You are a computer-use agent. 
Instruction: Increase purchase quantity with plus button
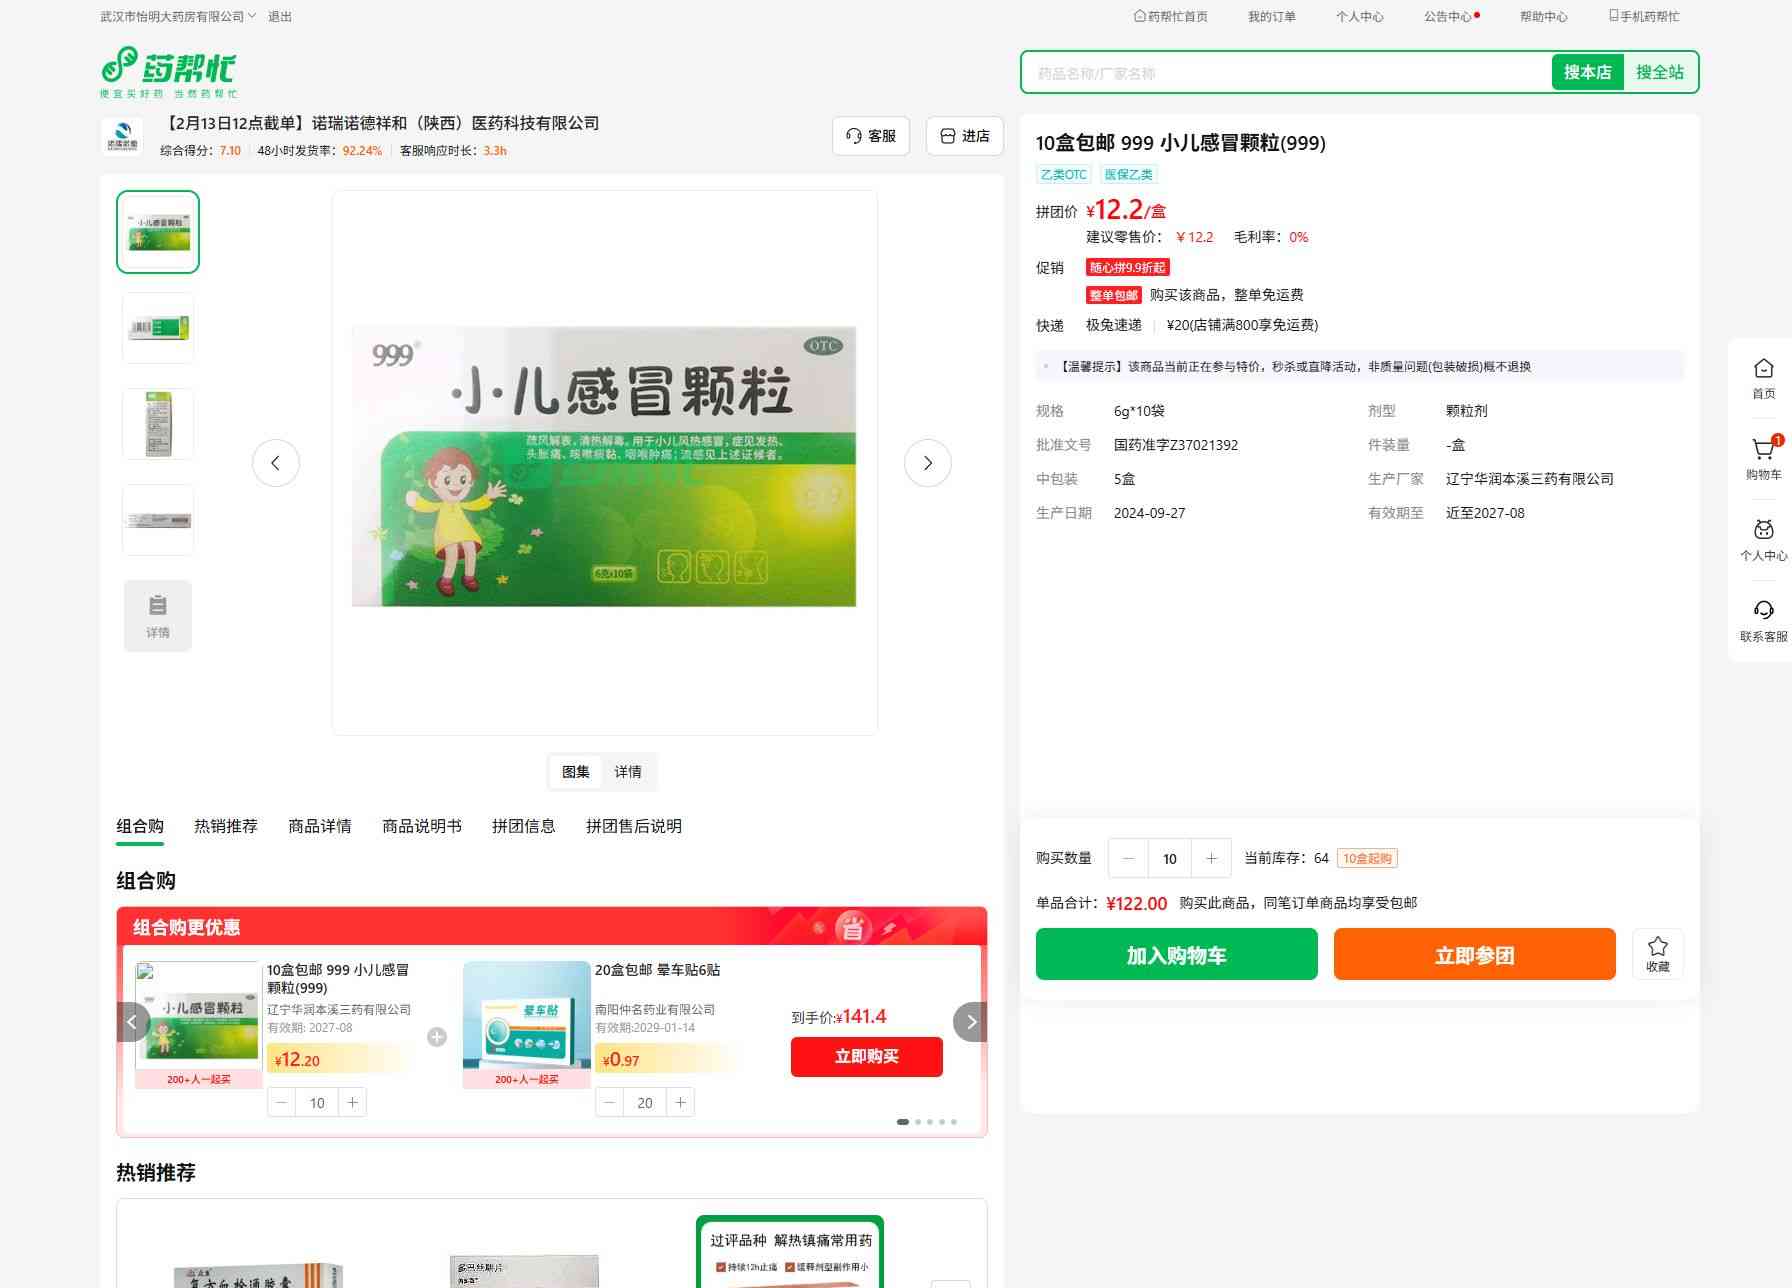(1211, 858)
